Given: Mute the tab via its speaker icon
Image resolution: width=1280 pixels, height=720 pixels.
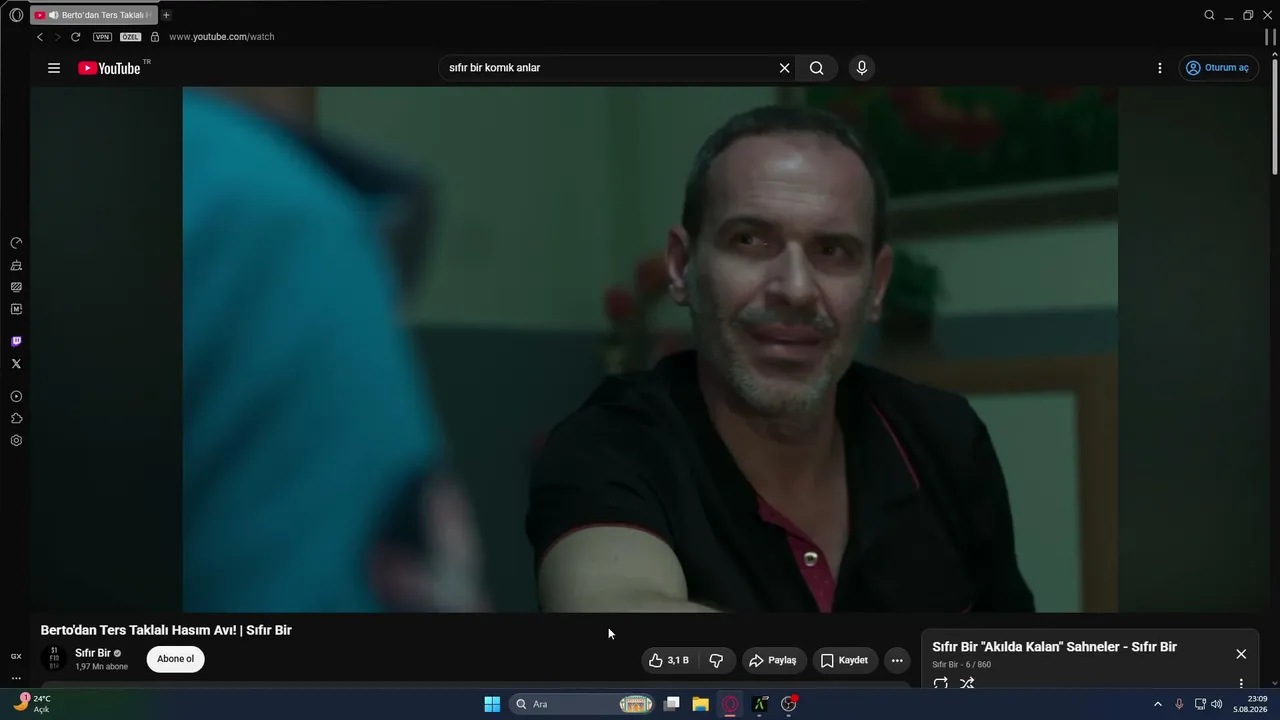Looking at the screenshot, I should pos(53,15).
